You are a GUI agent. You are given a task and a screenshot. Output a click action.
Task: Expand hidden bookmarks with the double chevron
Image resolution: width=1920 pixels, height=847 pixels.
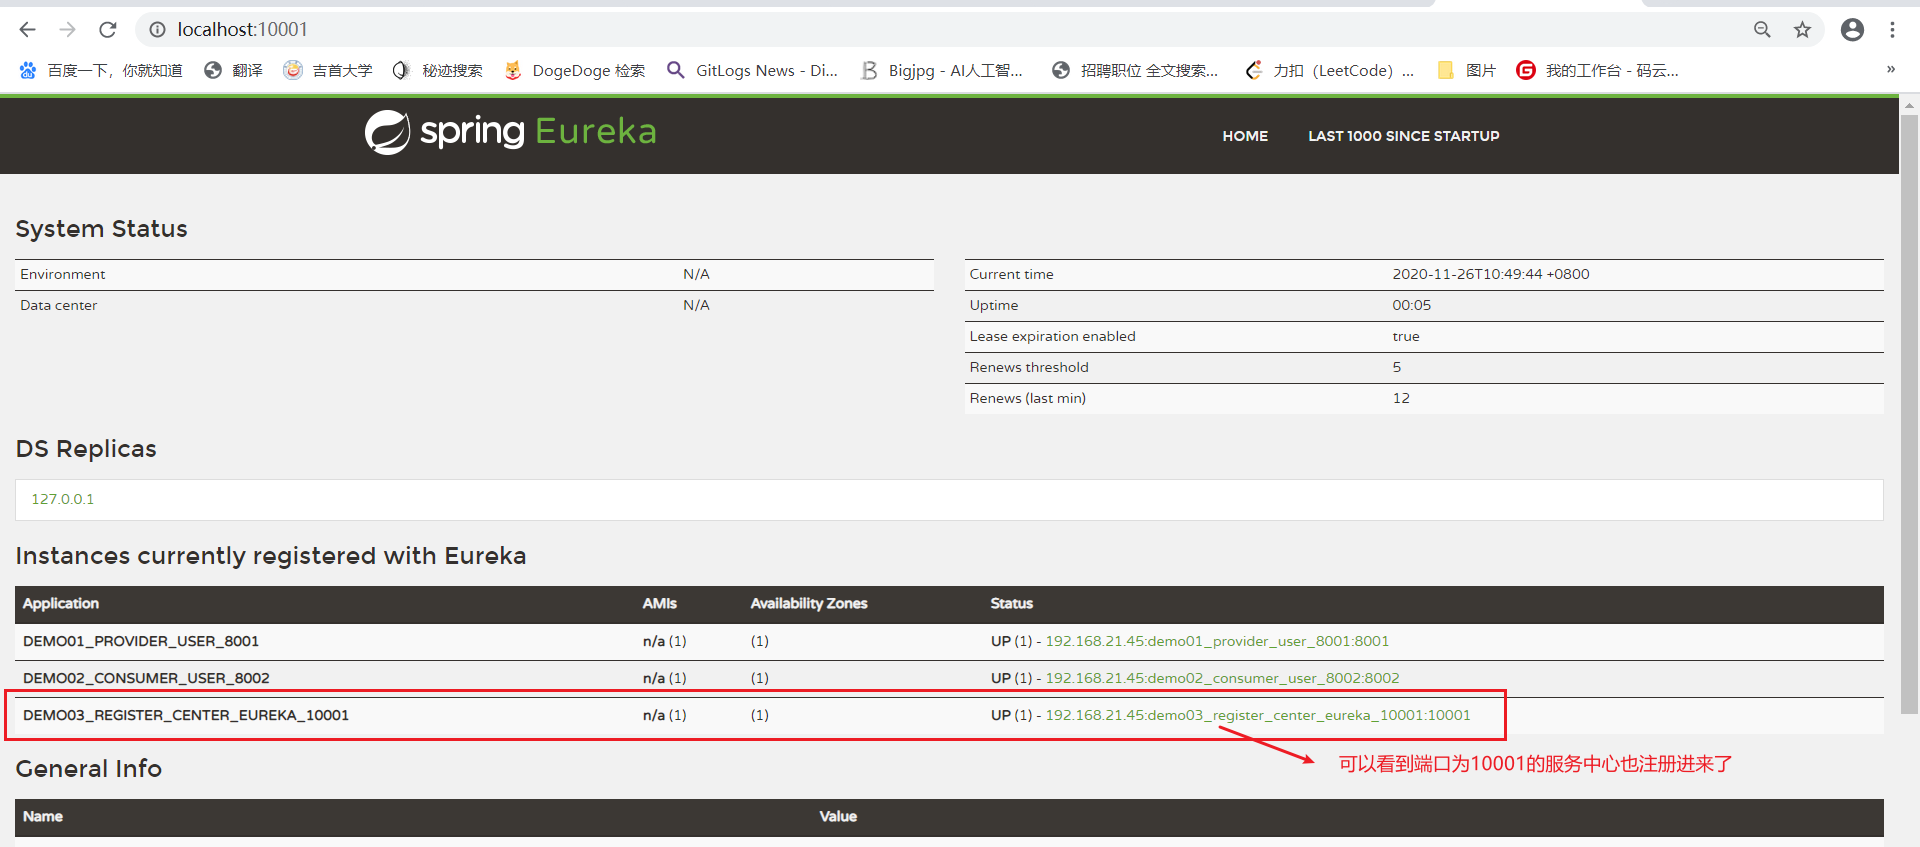(x=1890, y=69)
